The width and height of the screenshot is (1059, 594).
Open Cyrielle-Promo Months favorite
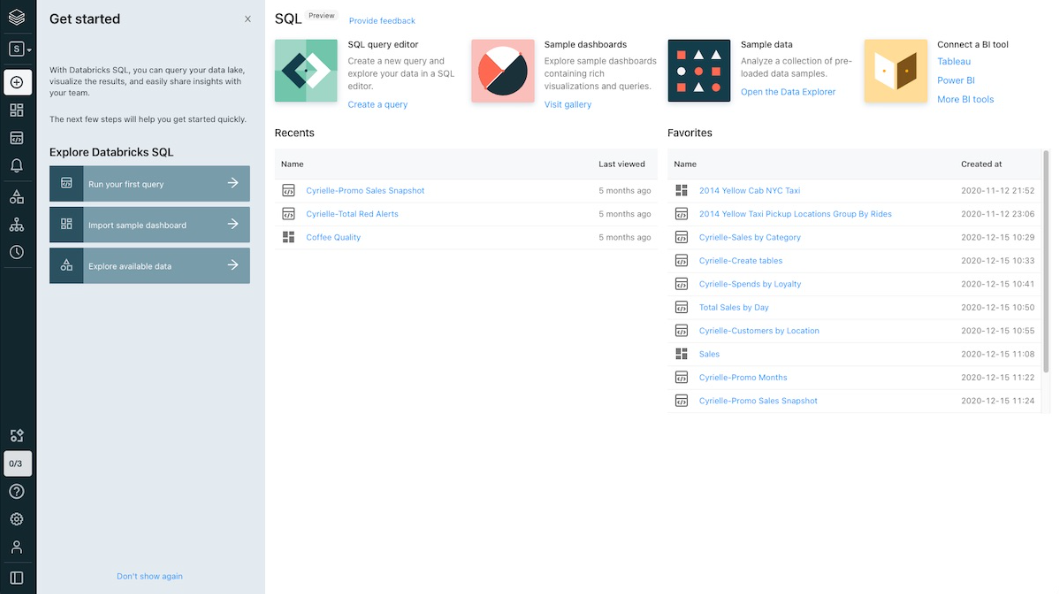pyautogui.click(x=743, y=378)
